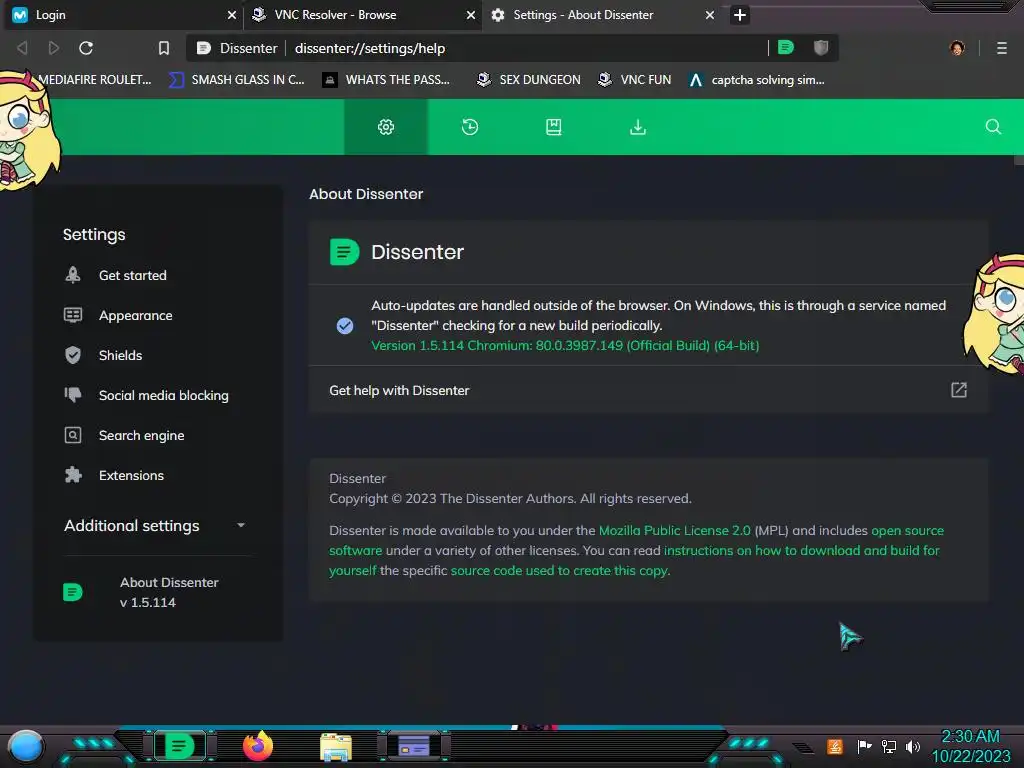Open the Settings gear tab in green bar
This screenshot has height=768, width=1024.
[386, 127]
